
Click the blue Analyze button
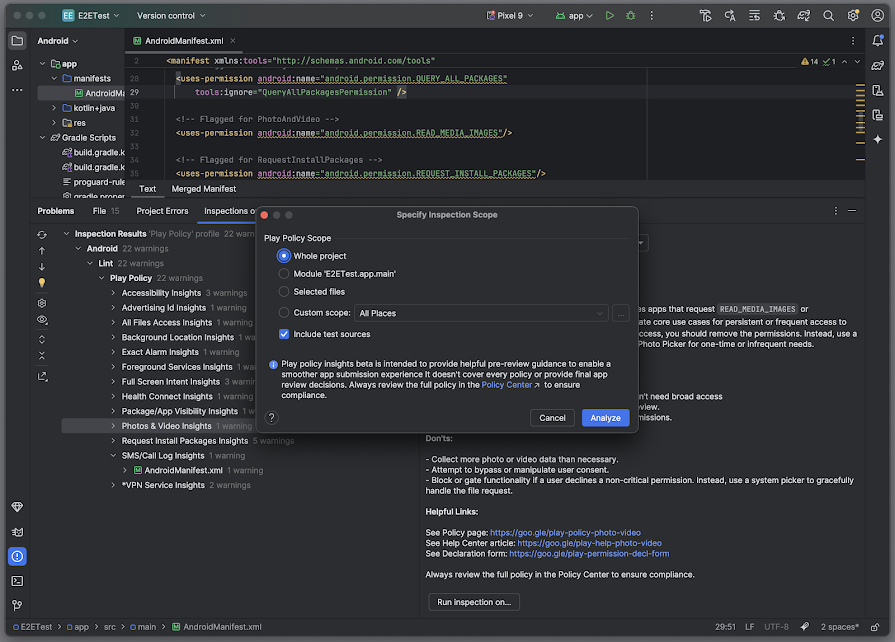605,418
